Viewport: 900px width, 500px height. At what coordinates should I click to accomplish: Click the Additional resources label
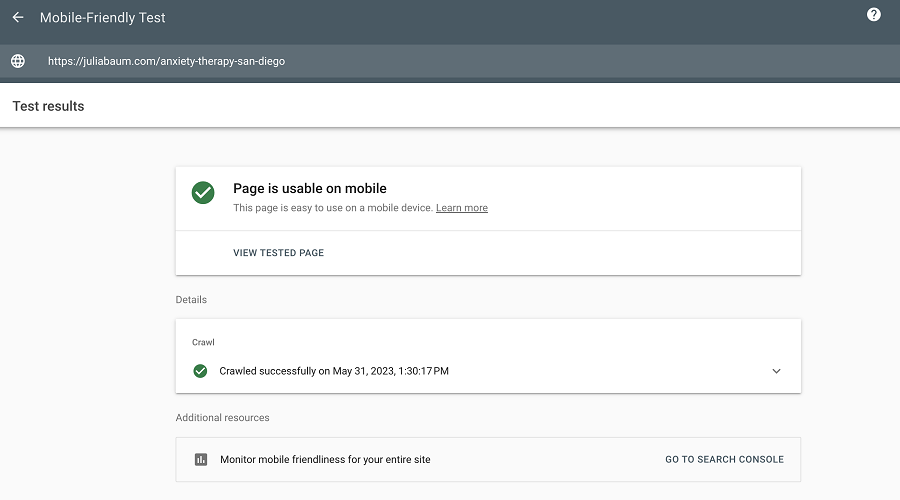pos(222,417)
